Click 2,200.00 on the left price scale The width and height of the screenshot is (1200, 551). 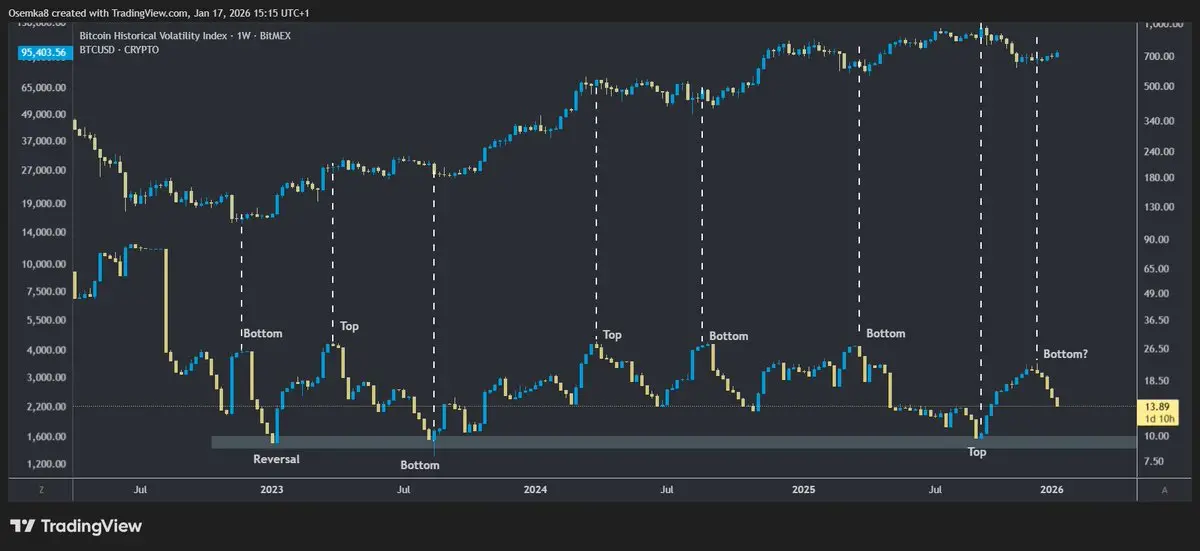click(x=46, y=408)
